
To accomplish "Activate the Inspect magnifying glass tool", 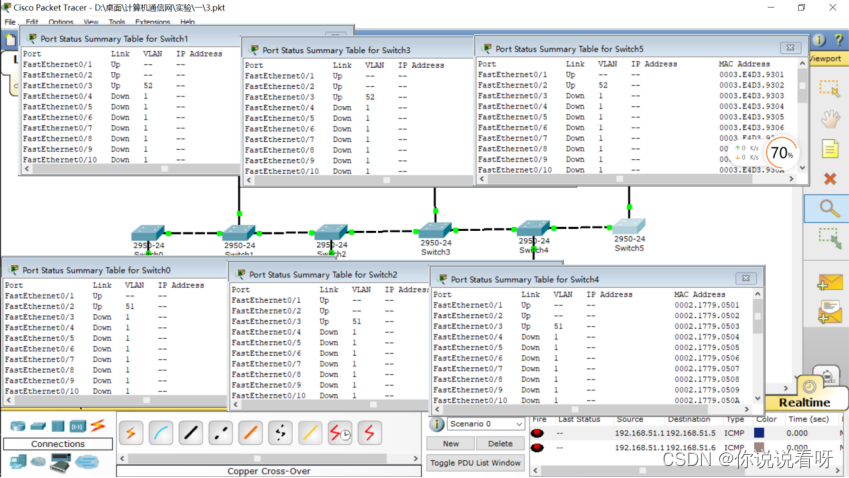I will click(x=829, y=208).
